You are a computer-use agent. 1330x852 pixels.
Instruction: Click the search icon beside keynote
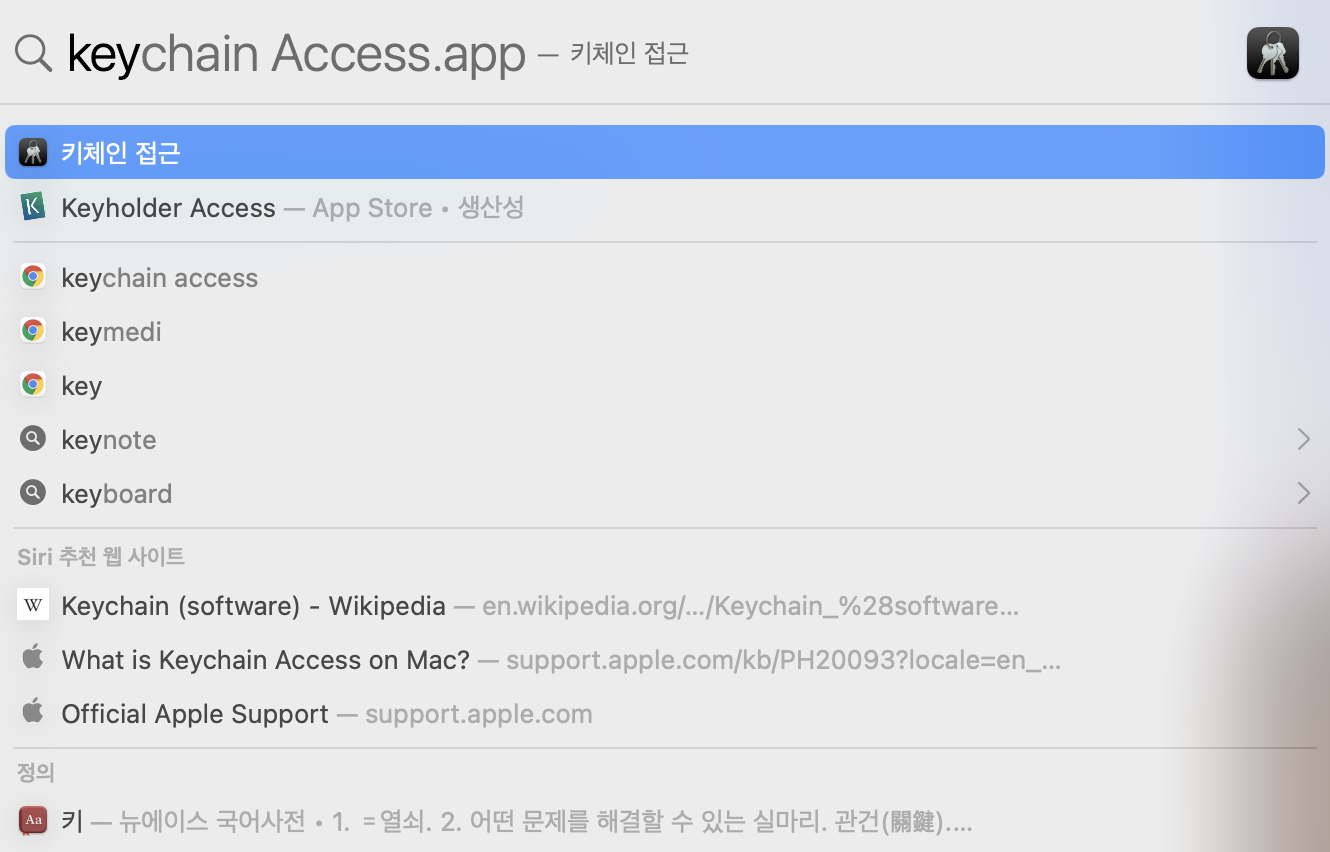point(33,439)
